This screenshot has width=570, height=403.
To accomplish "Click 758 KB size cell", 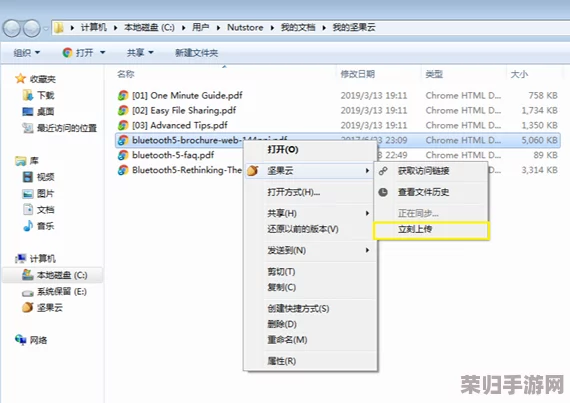I will point(543,96).
